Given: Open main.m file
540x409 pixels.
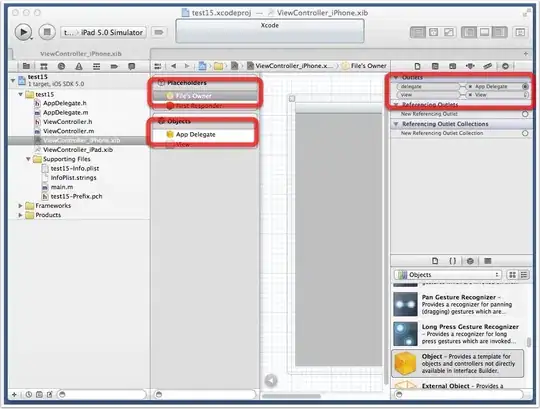Looking at the screenshot, I should coord(62,187).
